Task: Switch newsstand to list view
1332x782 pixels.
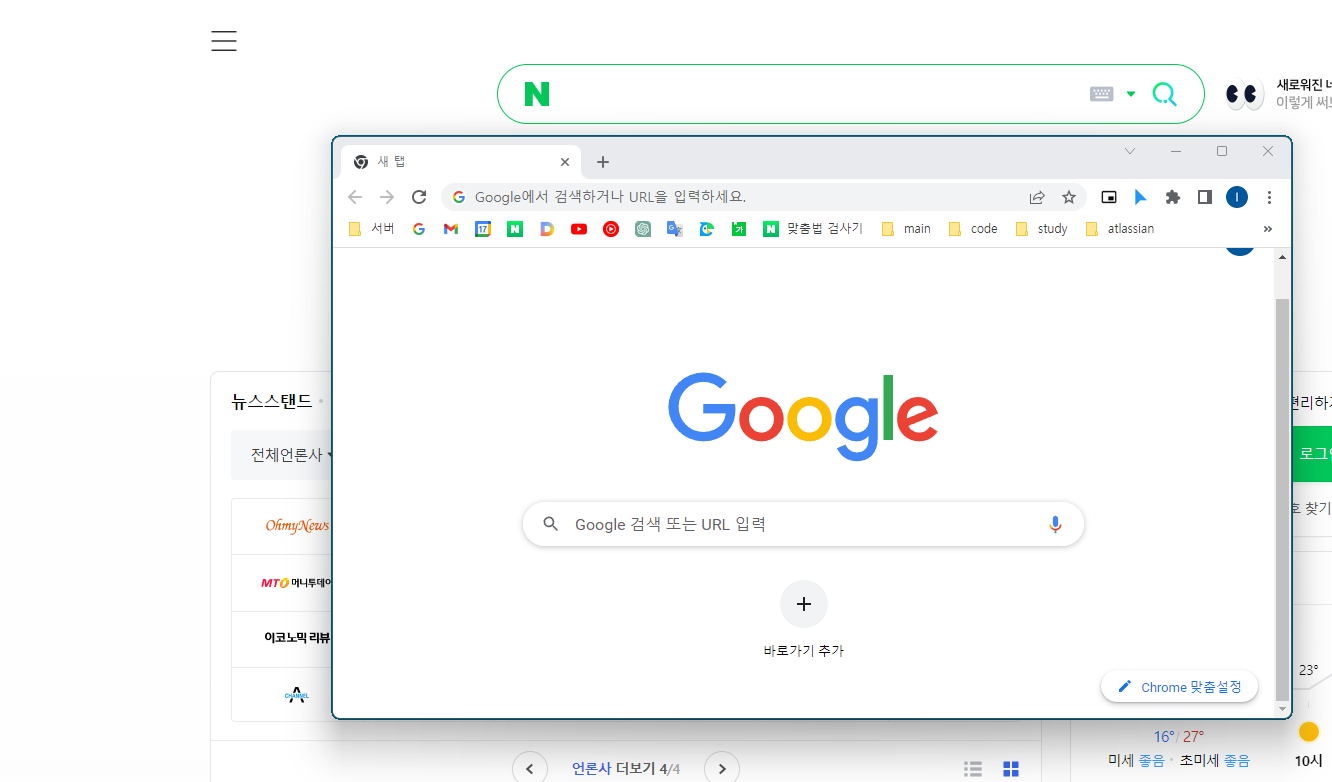Action: click(973, 769)
